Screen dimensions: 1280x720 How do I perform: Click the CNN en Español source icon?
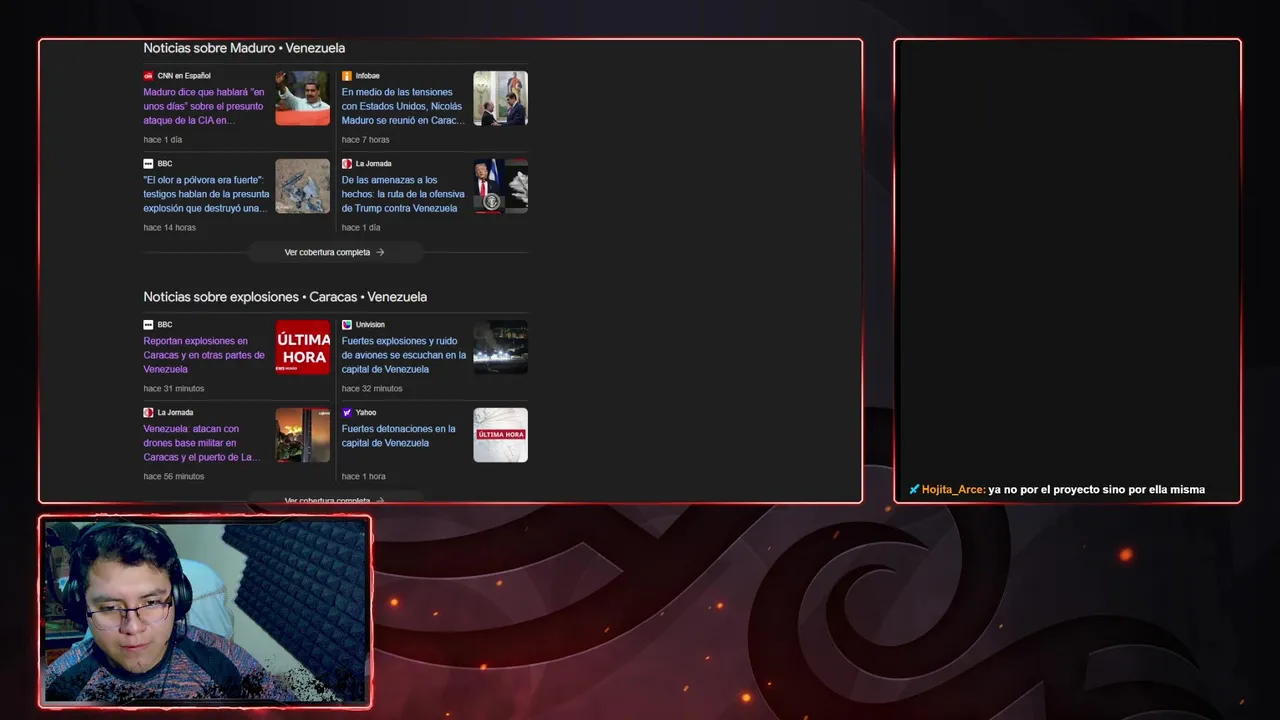click(x=148, y=76)
